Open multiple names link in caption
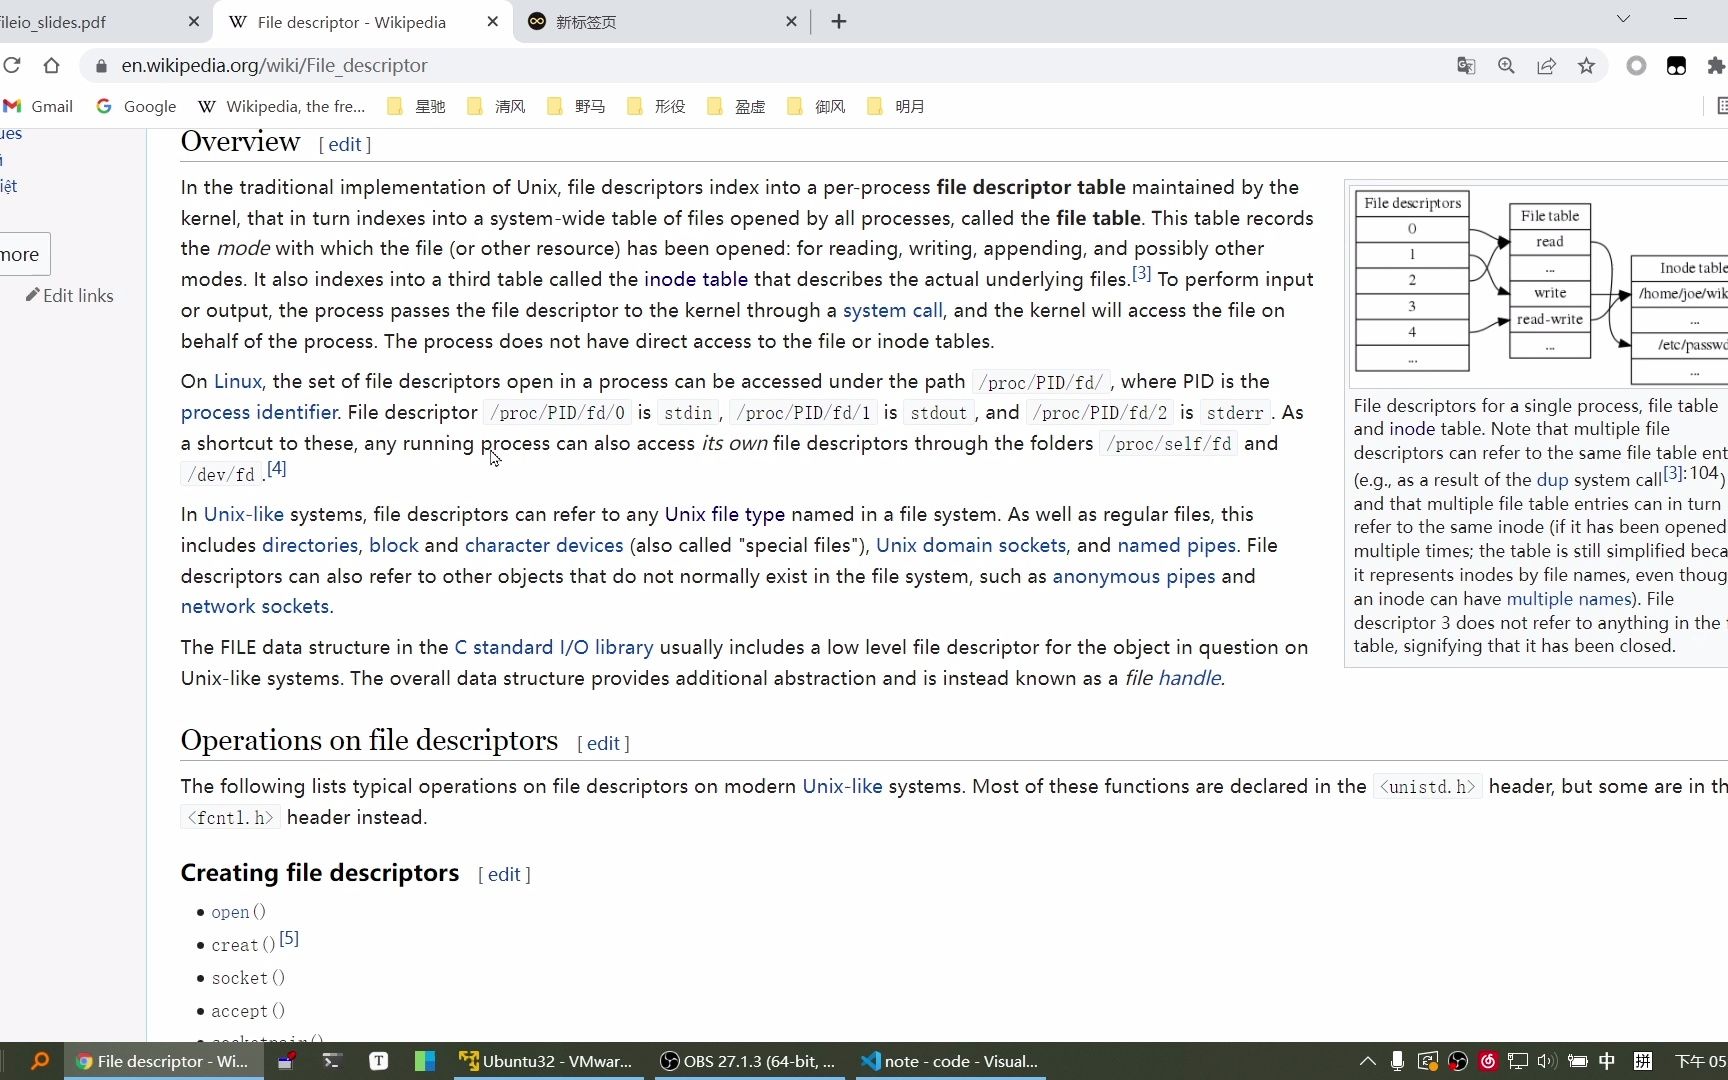Screen dimensions: 1728x1080 [1569, 599]
